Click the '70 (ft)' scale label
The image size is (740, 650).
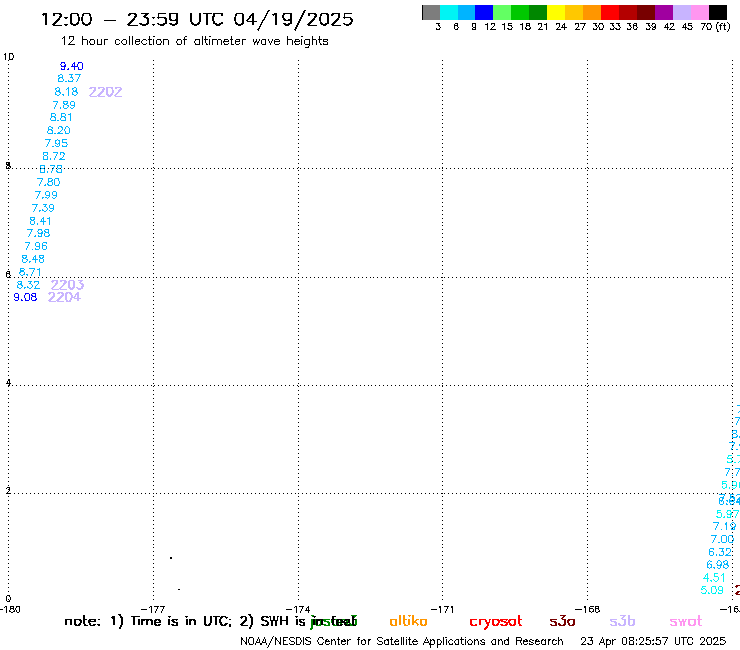[715, 27]
